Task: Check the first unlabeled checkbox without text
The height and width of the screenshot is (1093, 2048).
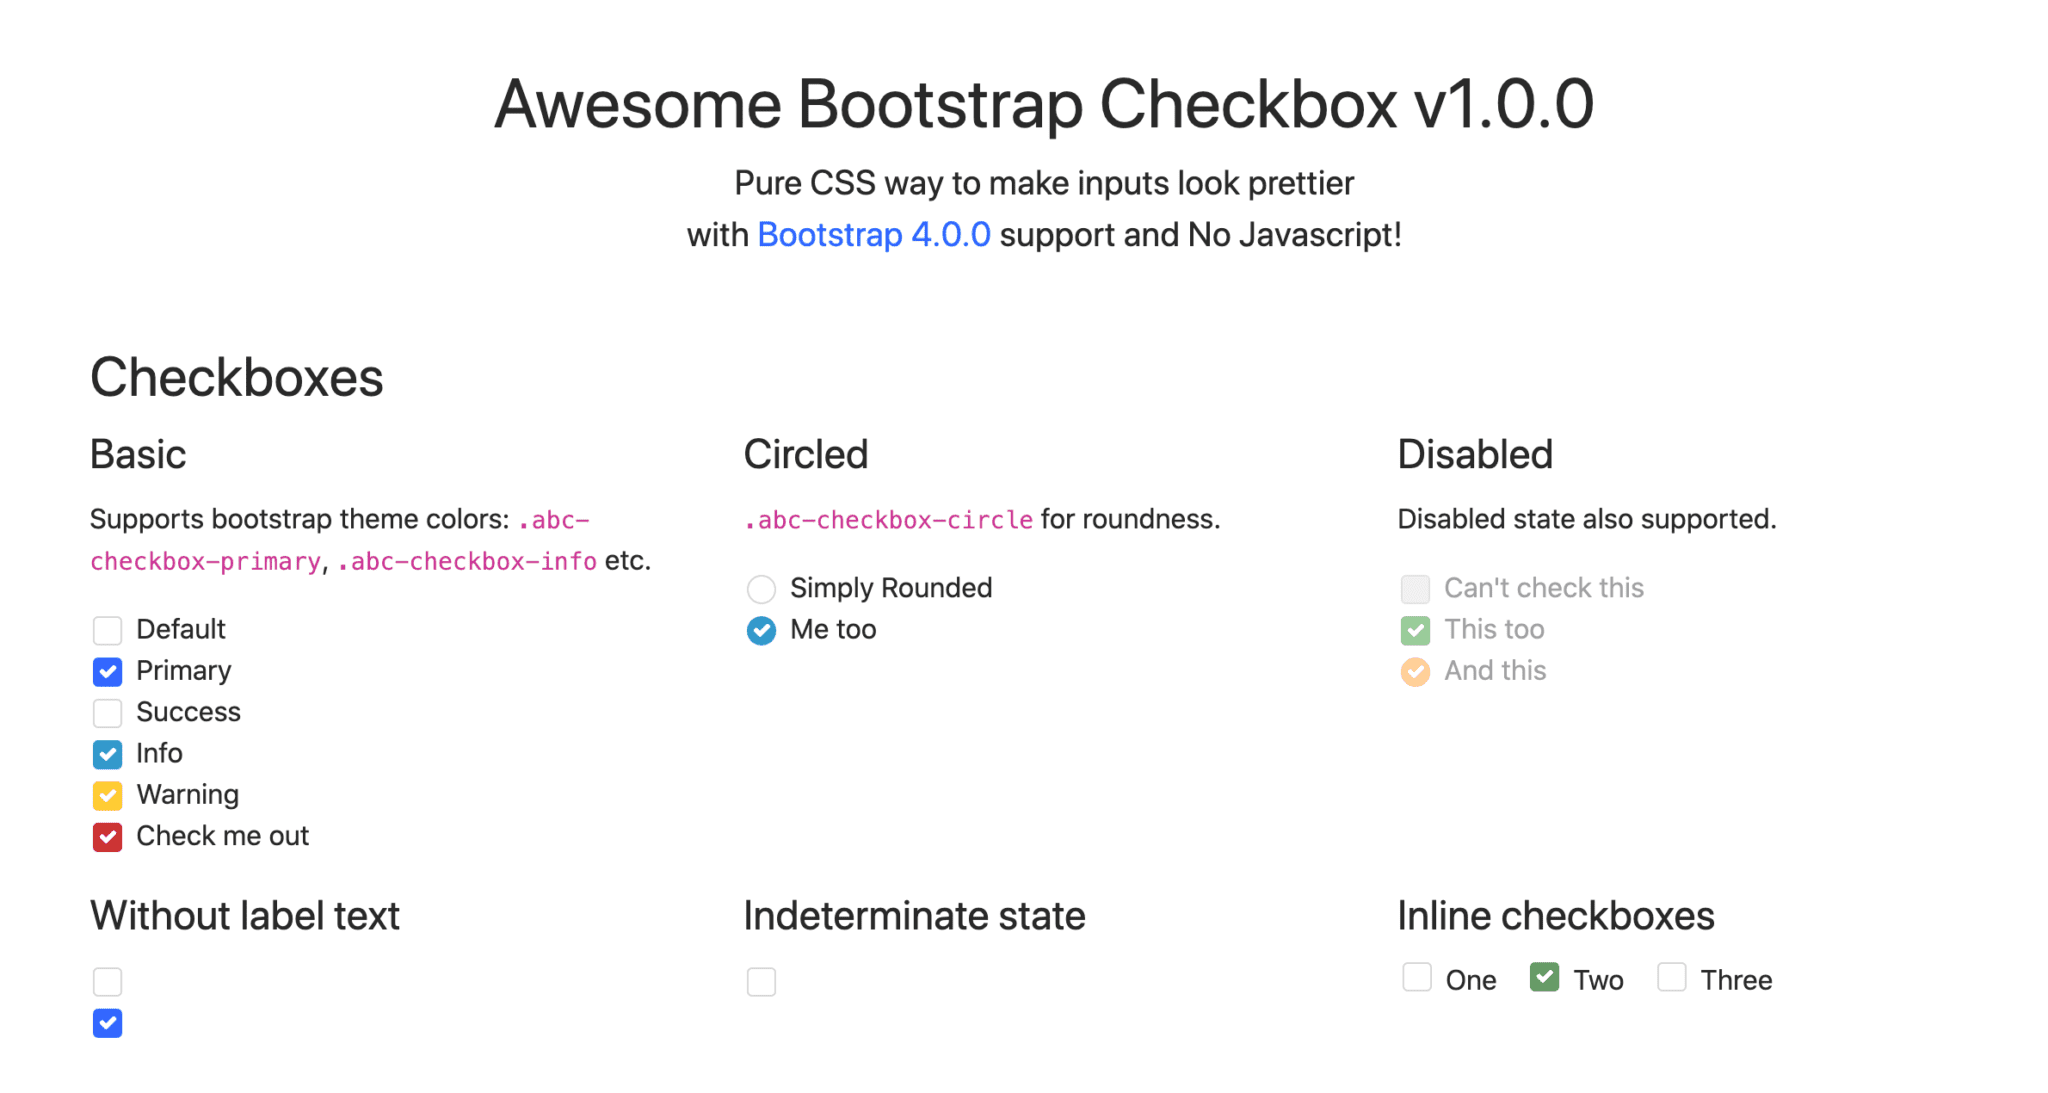Action: click(x=107, y=982)
